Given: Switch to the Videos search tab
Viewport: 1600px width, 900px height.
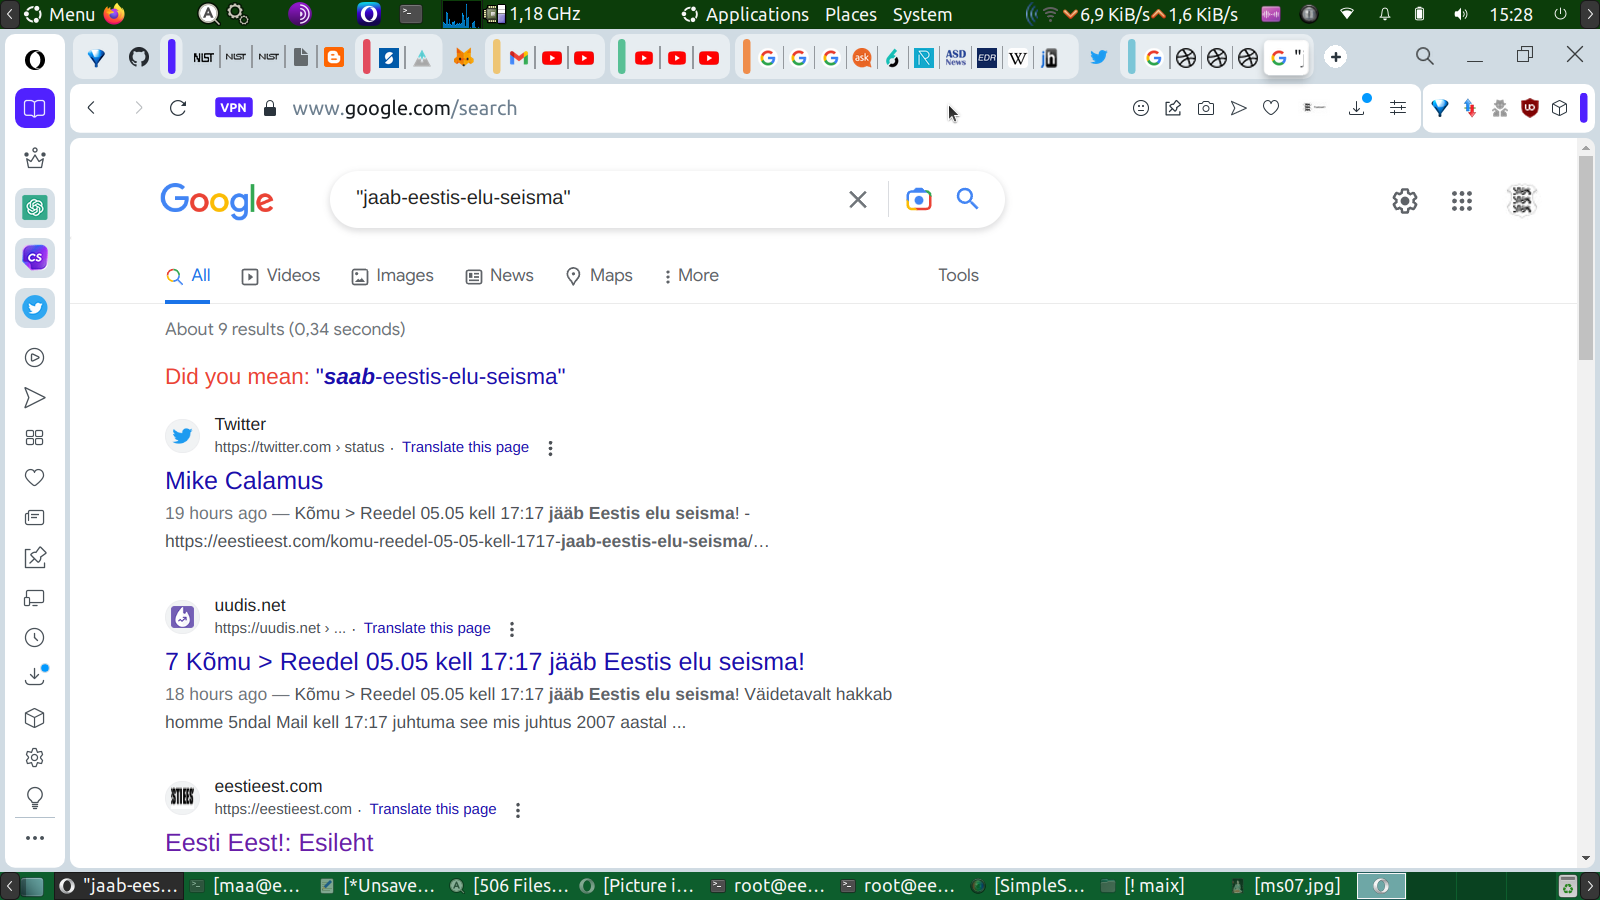Looking at the screenshot, I should click(281, 276).
